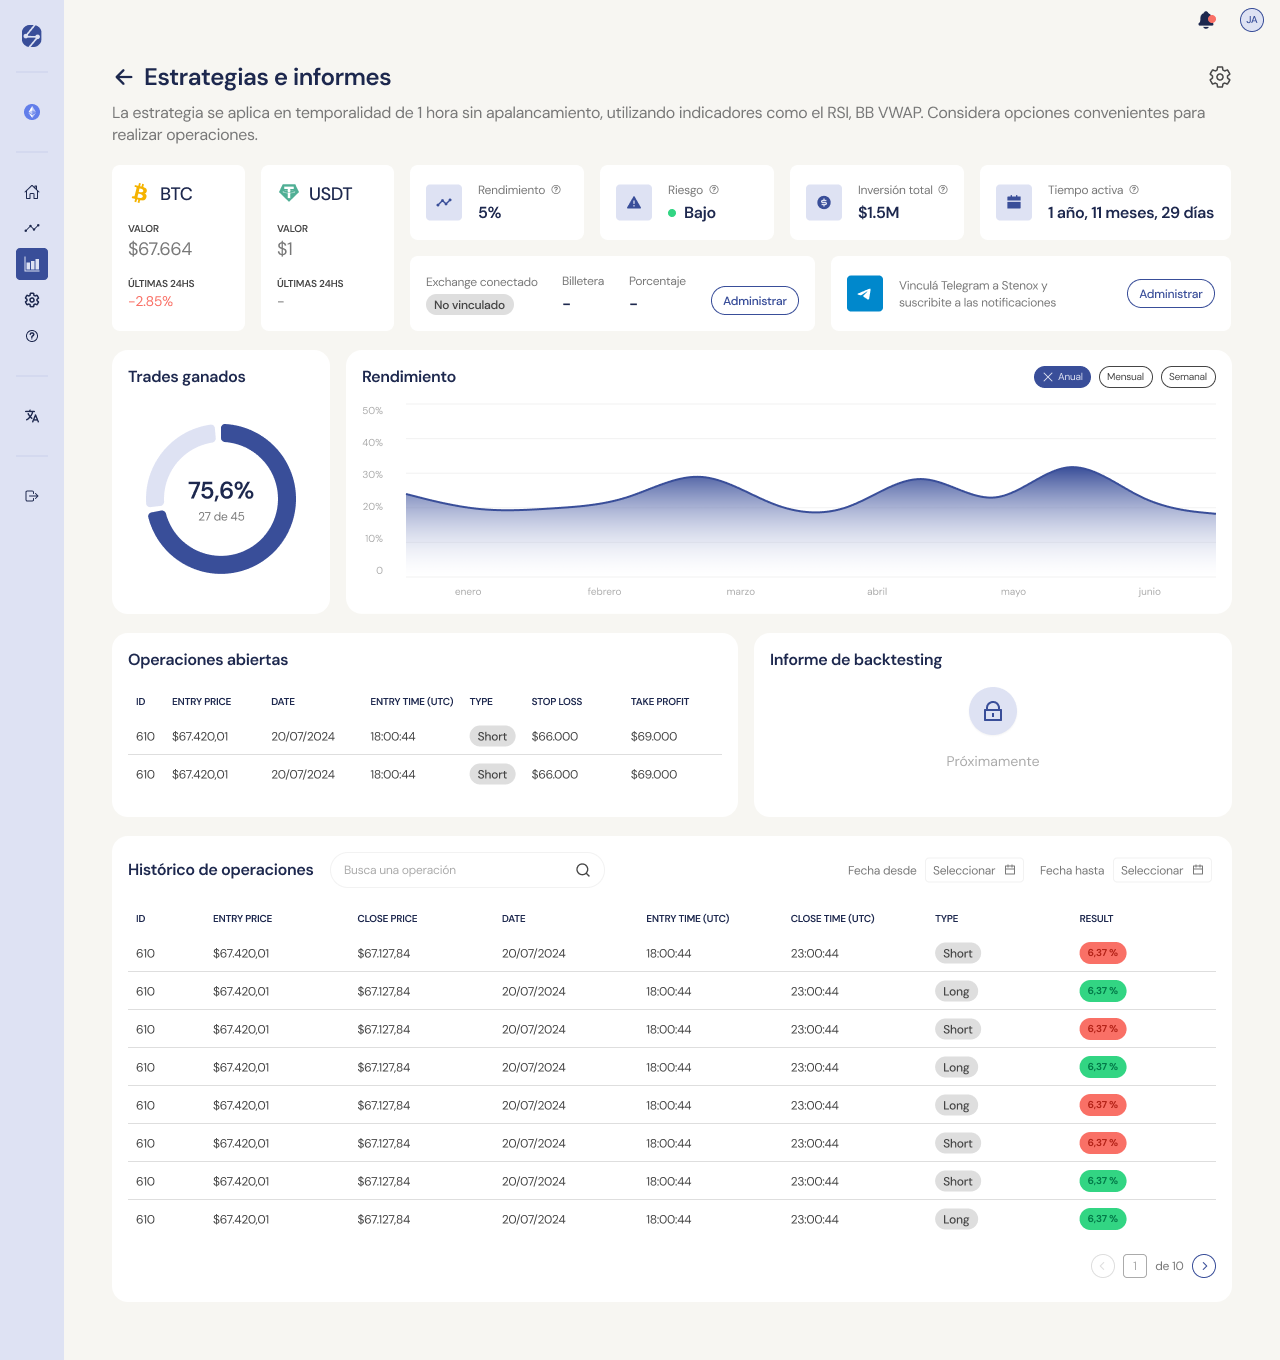Click the page number 1 box
Screen dimensions: 1280x1360
pos(1135,1266)
